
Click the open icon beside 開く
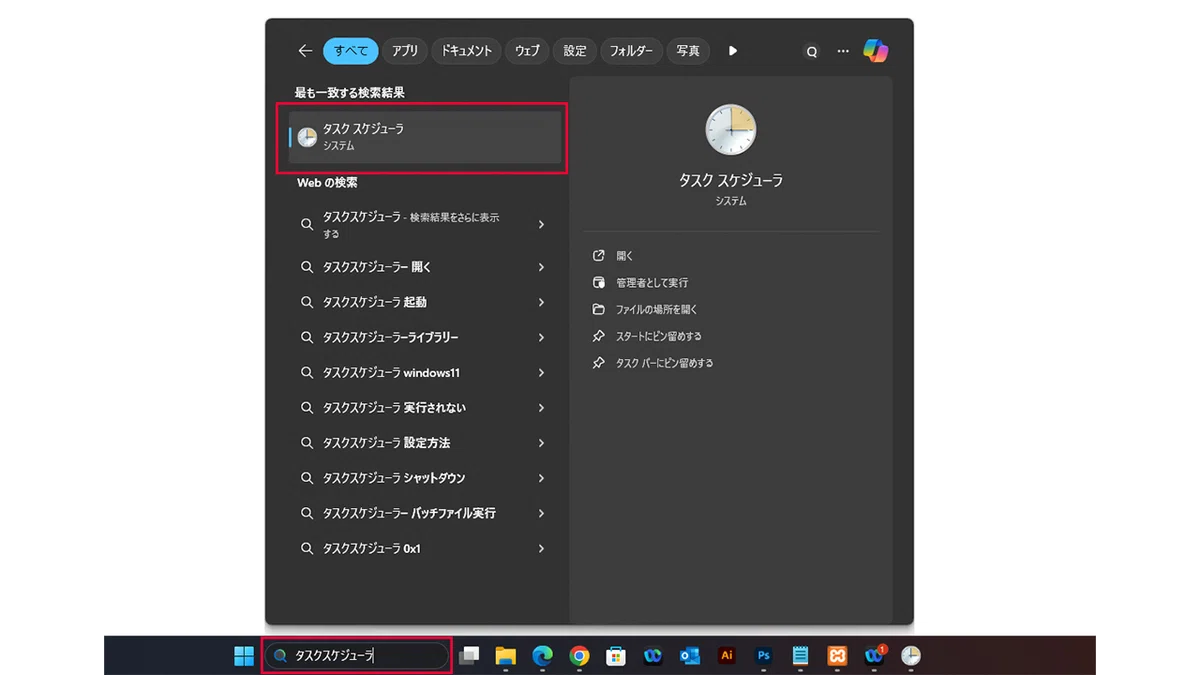(599, 256)
